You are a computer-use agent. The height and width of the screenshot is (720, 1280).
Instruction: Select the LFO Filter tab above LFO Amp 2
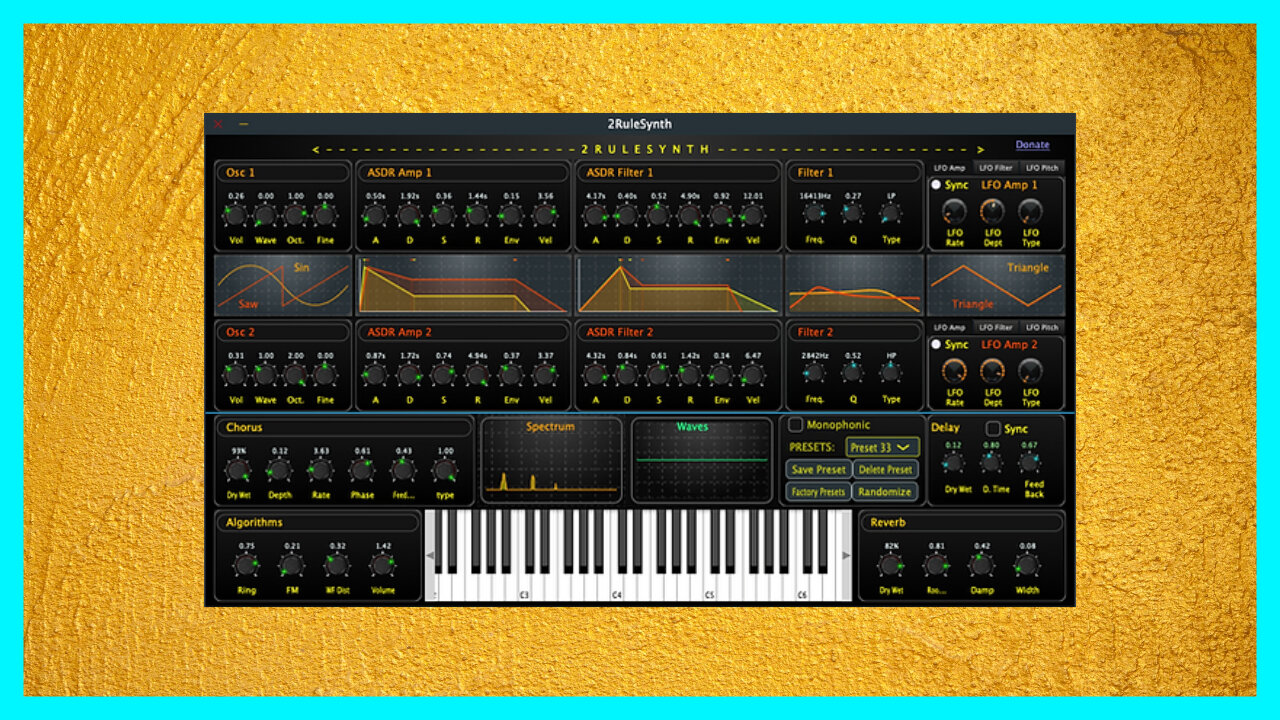tap(996, 327)
